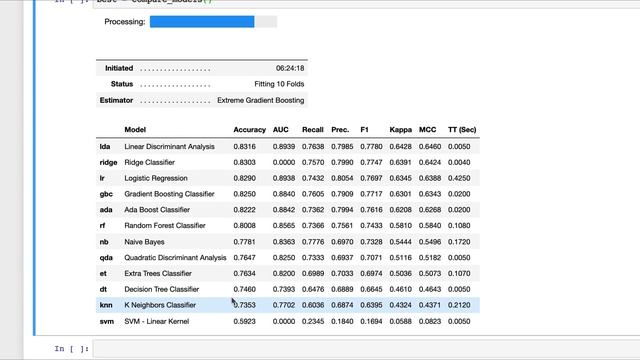Click the Random Forest Classifier model name
Screen dimensions: 640x360
click(165, 226)
